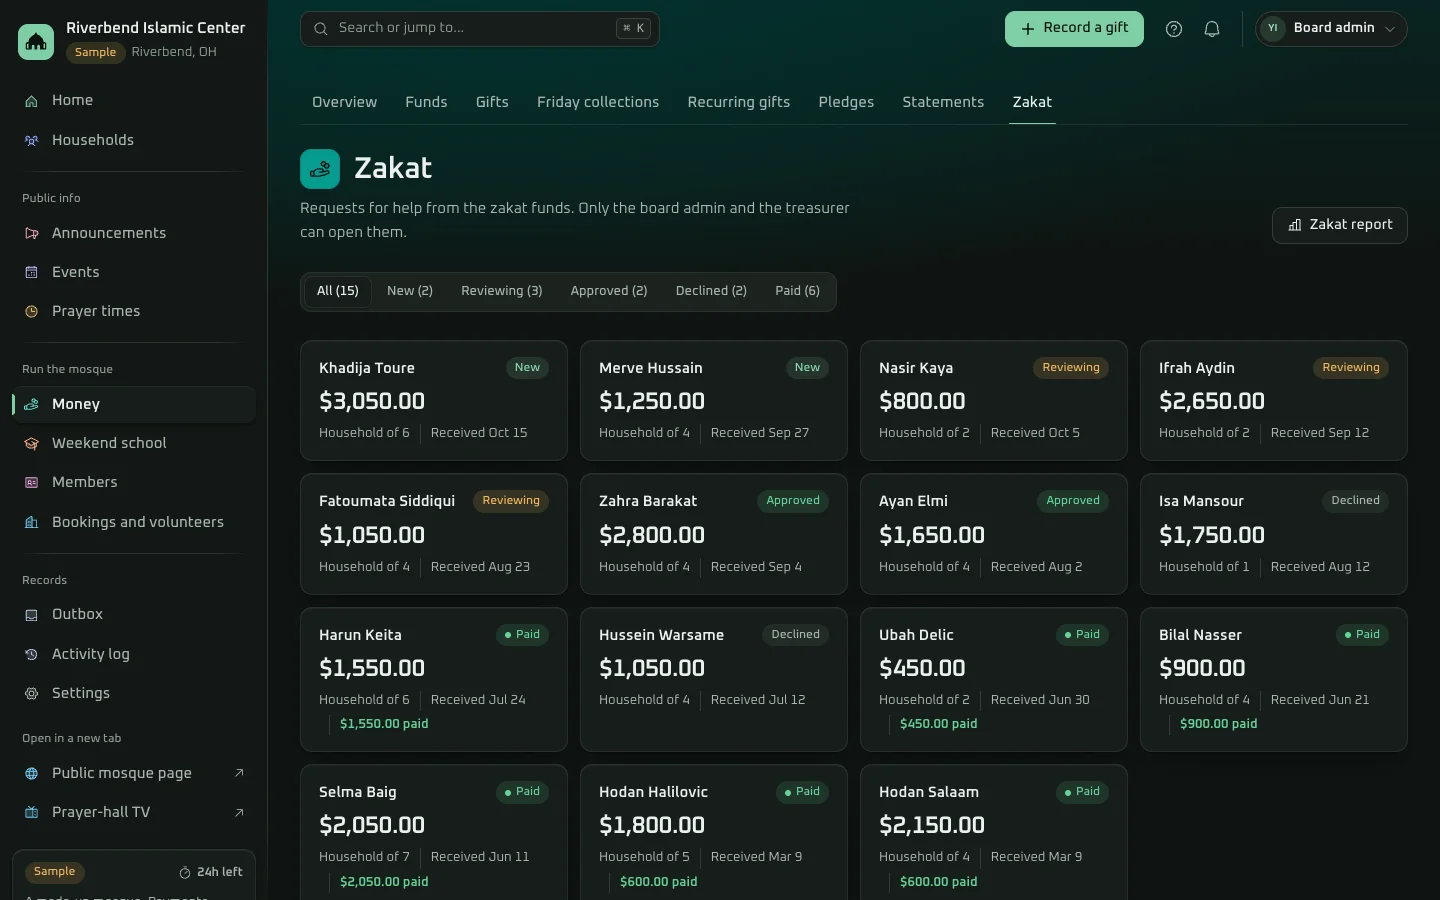Filter requests by Paid (6)
This screenshot has width=1440, height=900.
(797, 291)
